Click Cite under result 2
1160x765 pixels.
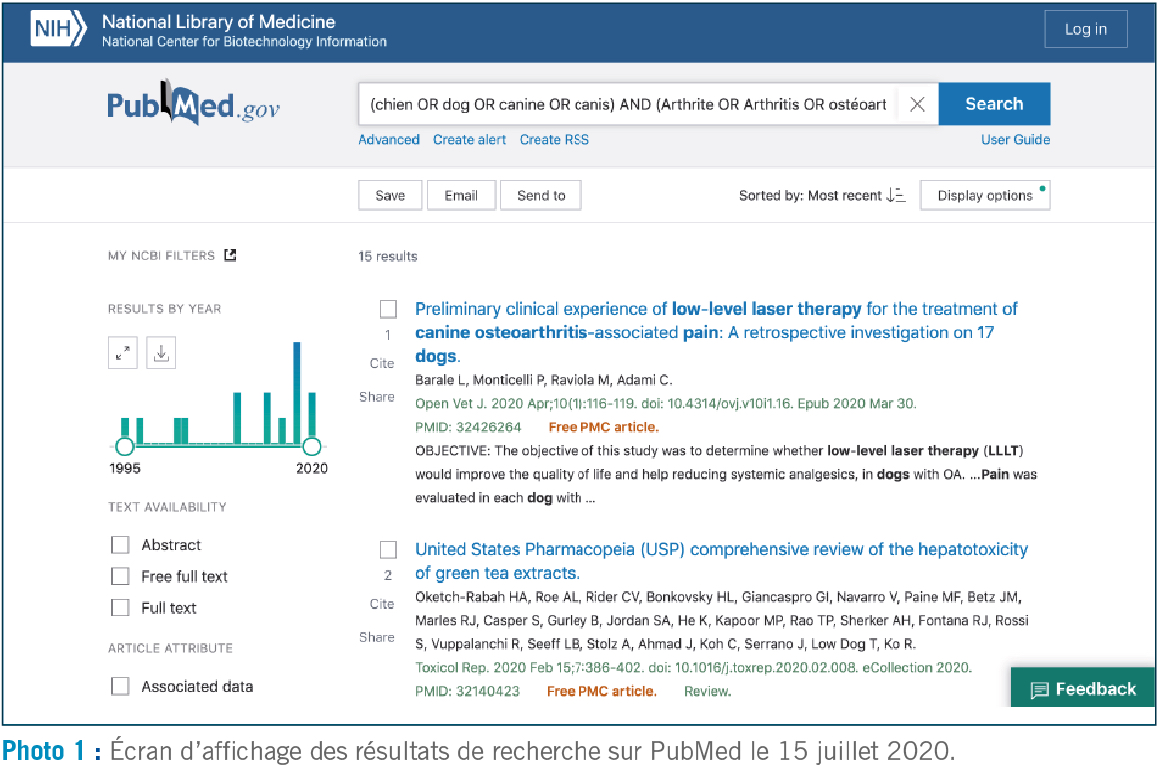(x=382, y=604)
